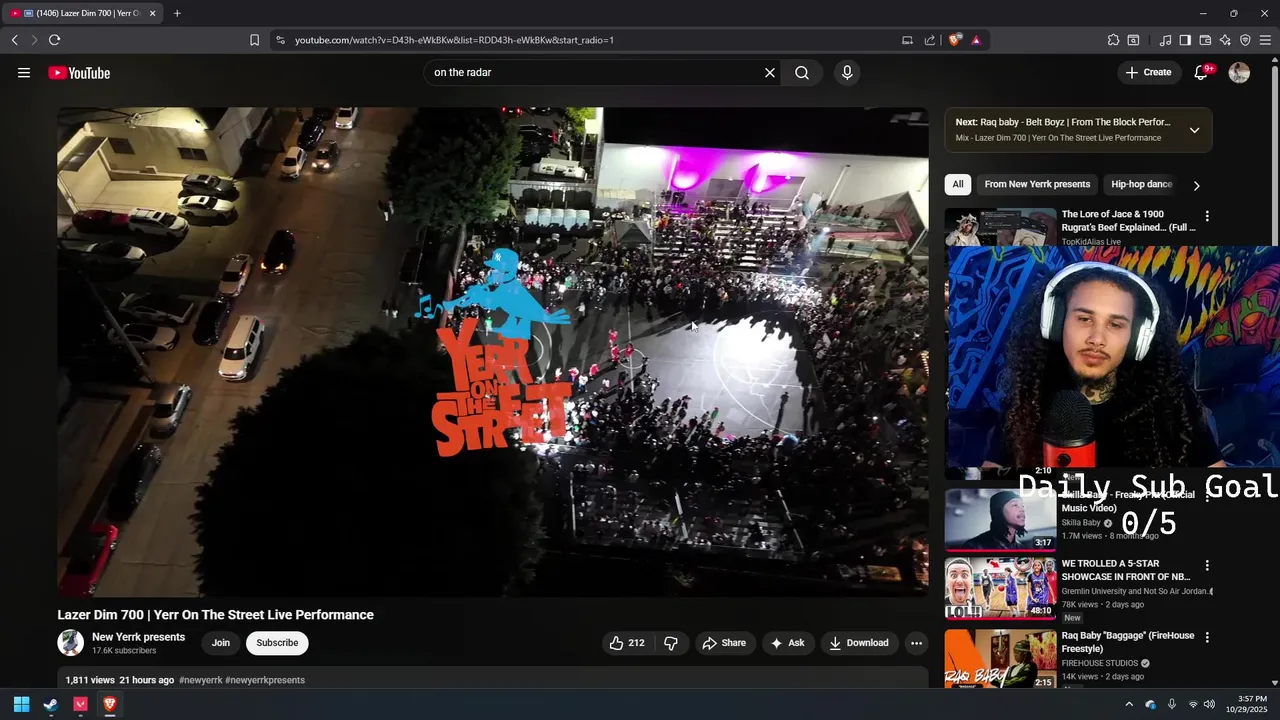The image size is (1280, 720).
Task: Open the Lore of Jace thumbnail
Action: (x=1000, y=227)
